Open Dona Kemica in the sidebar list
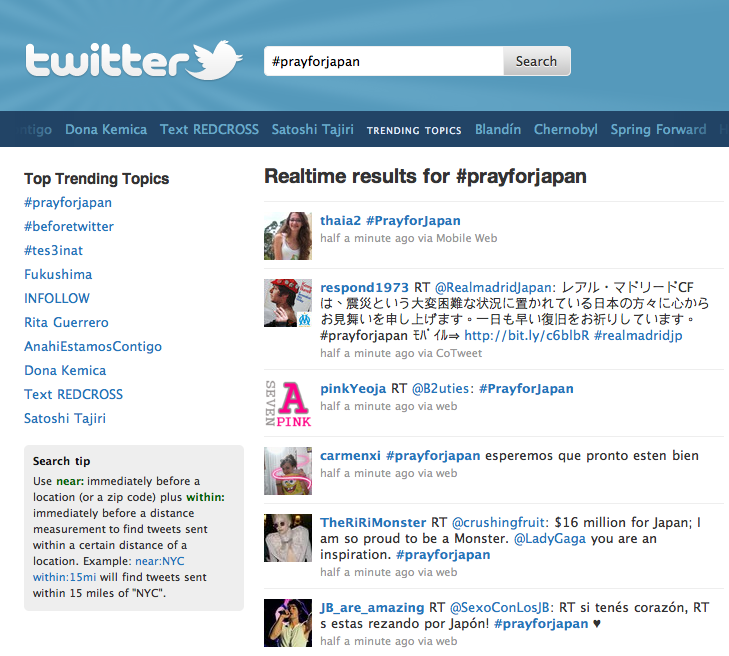 tap(65, 371)
